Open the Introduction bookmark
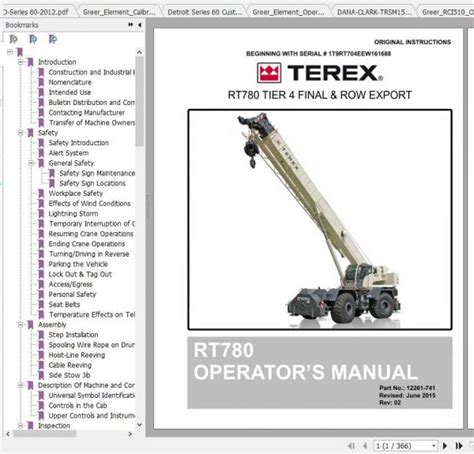 [x=57, y=62]
